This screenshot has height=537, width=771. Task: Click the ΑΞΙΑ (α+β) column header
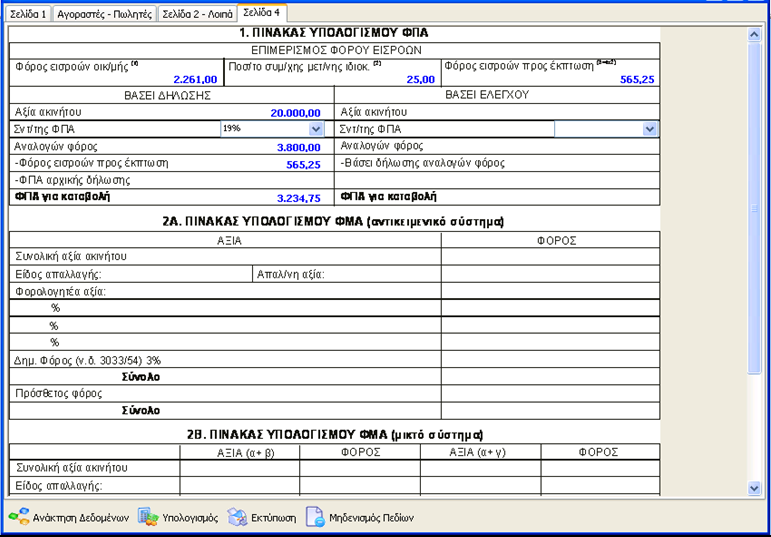245,452
